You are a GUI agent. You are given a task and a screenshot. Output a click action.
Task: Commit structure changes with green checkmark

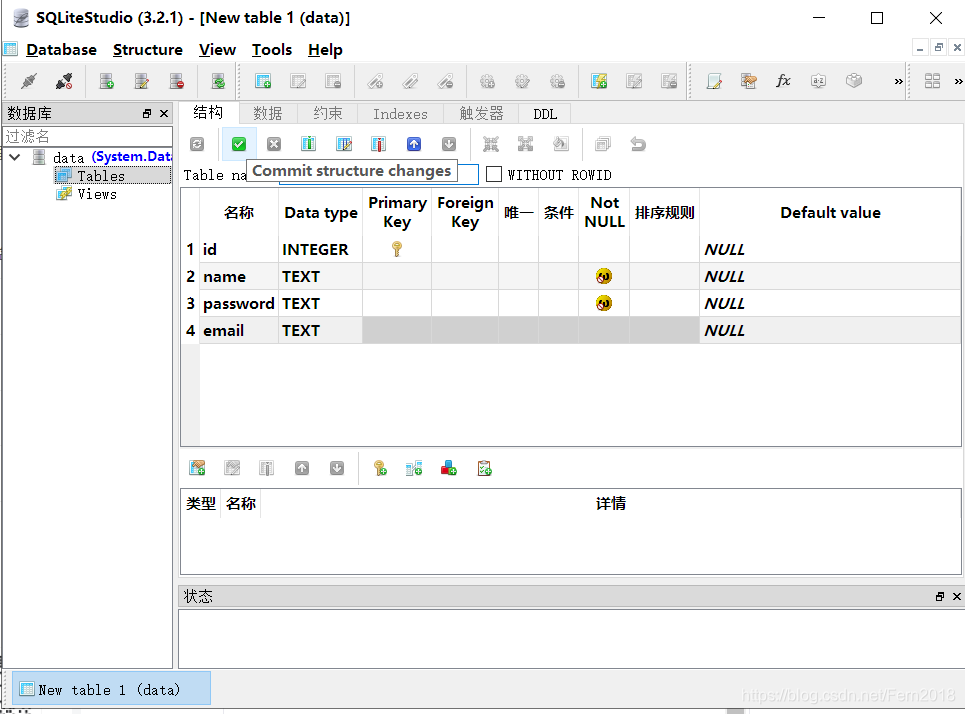239,144
